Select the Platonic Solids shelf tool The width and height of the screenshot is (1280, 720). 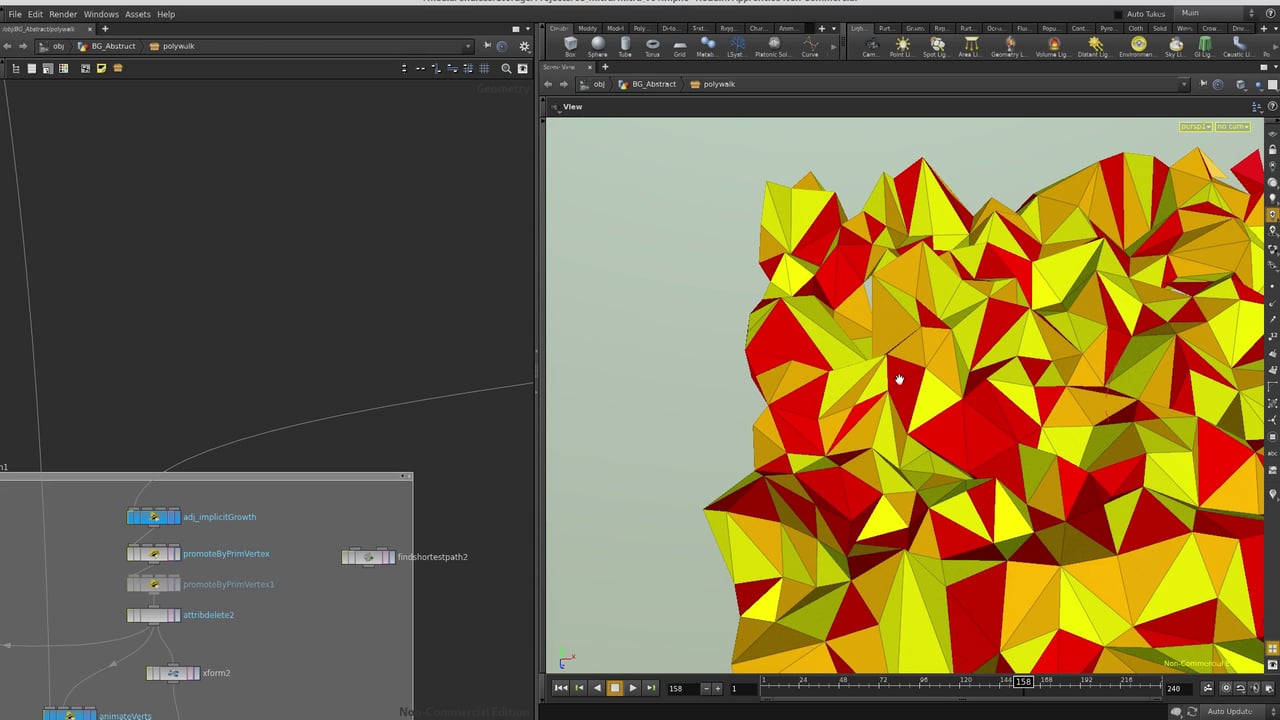coord(773,47)
